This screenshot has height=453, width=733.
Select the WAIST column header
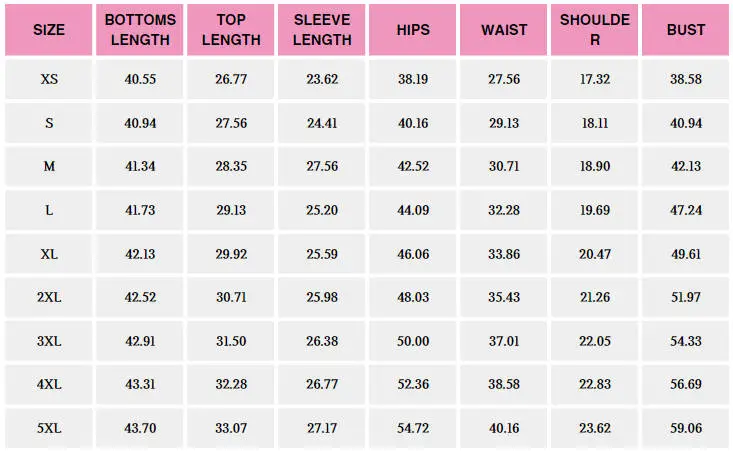pos(504,30)
